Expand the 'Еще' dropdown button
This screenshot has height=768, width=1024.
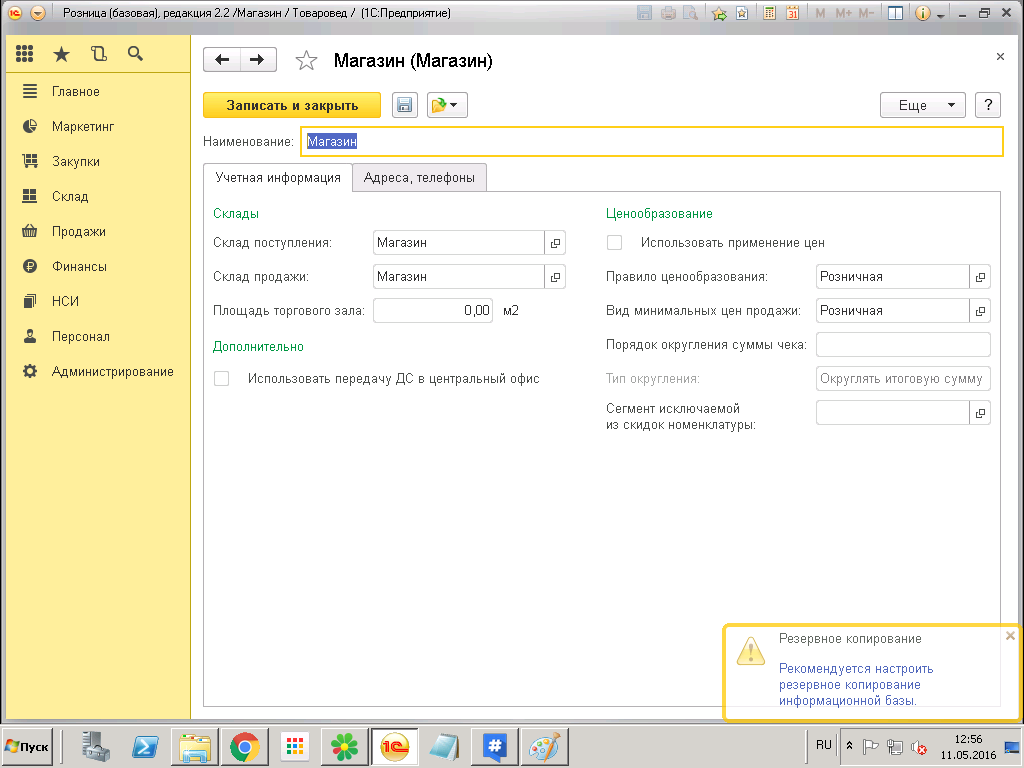pyautogui.click(x=922, y=105)
